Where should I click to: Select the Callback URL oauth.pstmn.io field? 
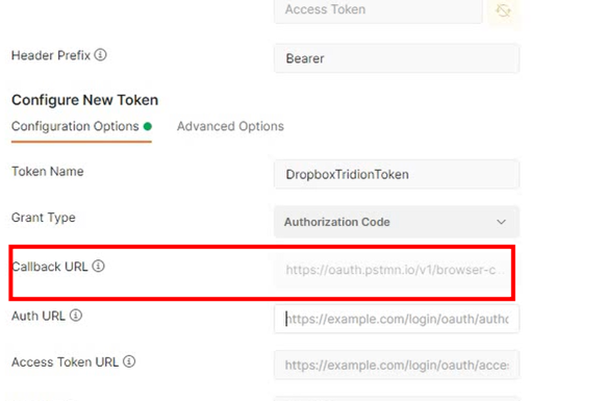coord(394,270)
